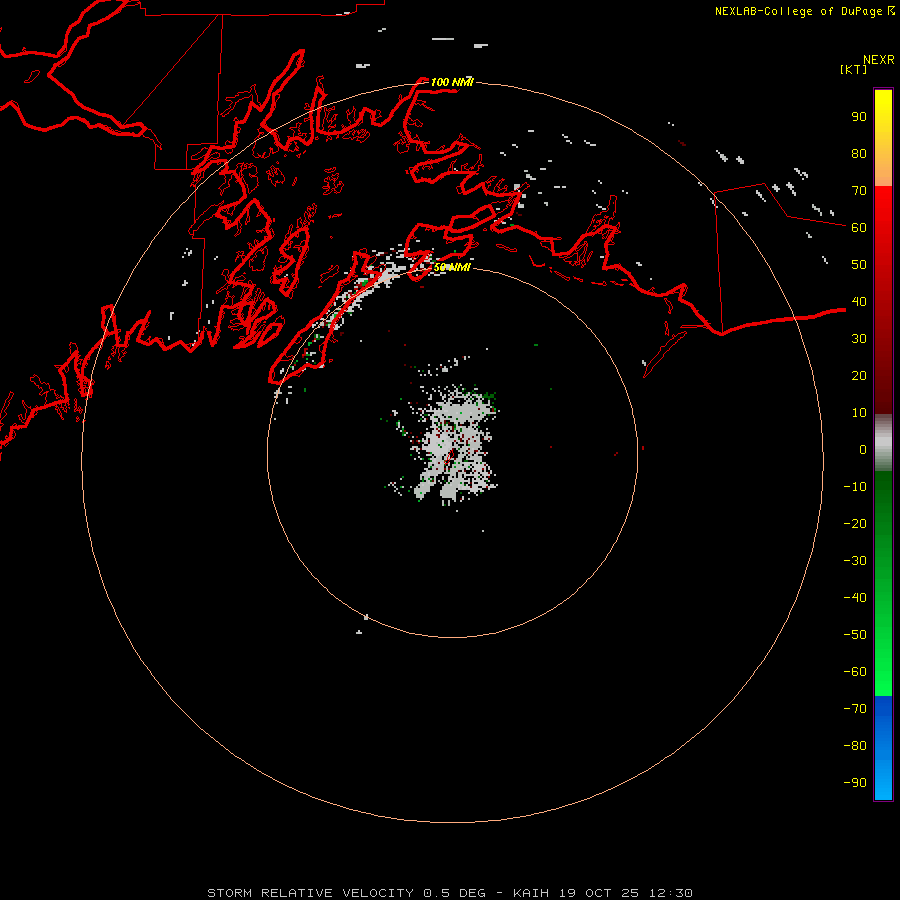Screen dimensions: 900x900
Task: Click the NEXLAB-College of DuPage credit text
Action: tap(798, 11)
